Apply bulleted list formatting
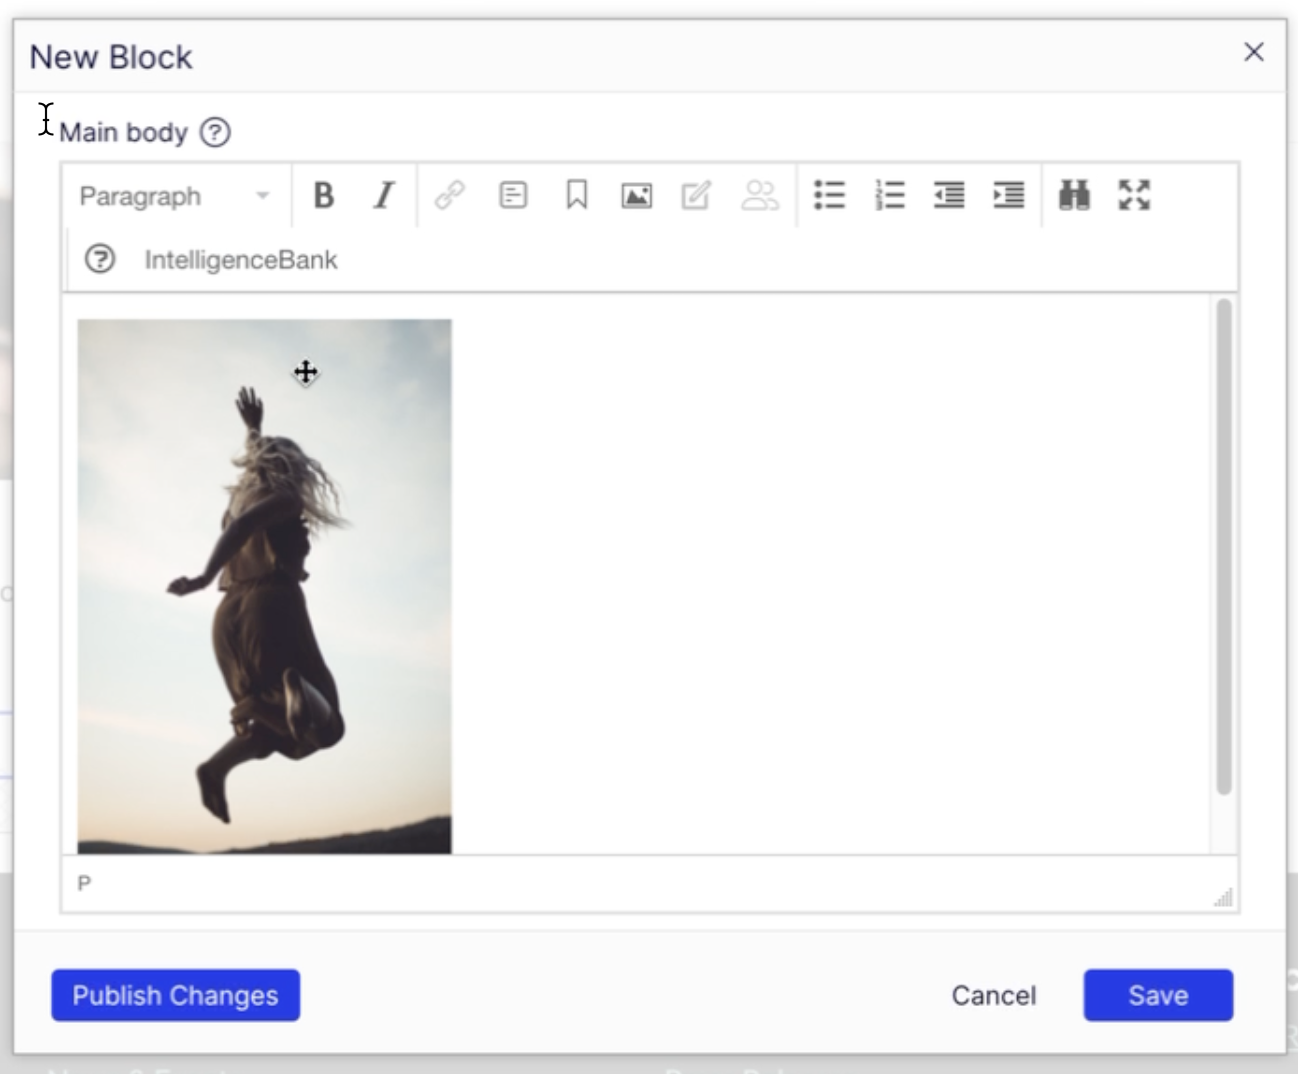 [x=829, y=195]
